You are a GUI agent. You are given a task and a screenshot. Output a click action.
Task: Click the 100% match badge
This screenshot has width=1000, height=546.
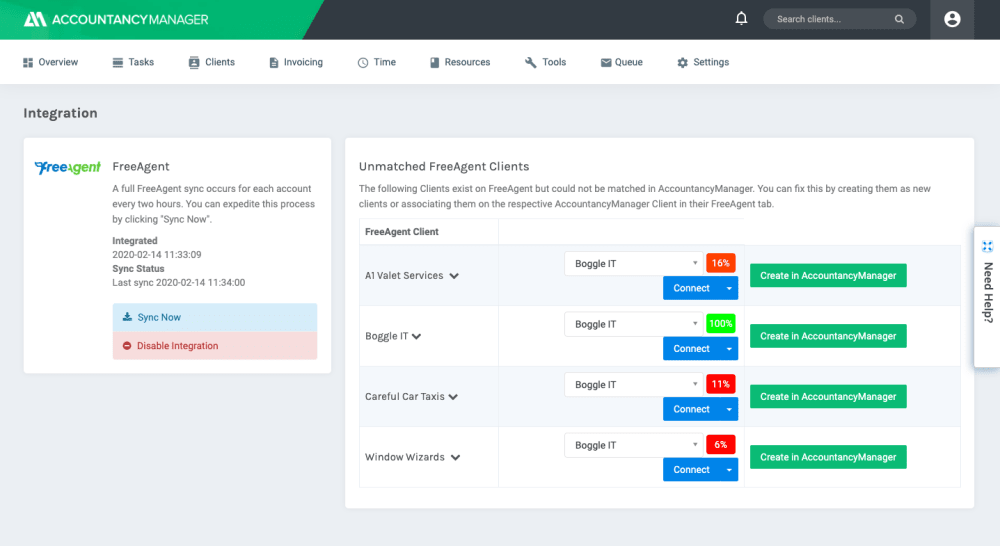[x=721, y=323]
